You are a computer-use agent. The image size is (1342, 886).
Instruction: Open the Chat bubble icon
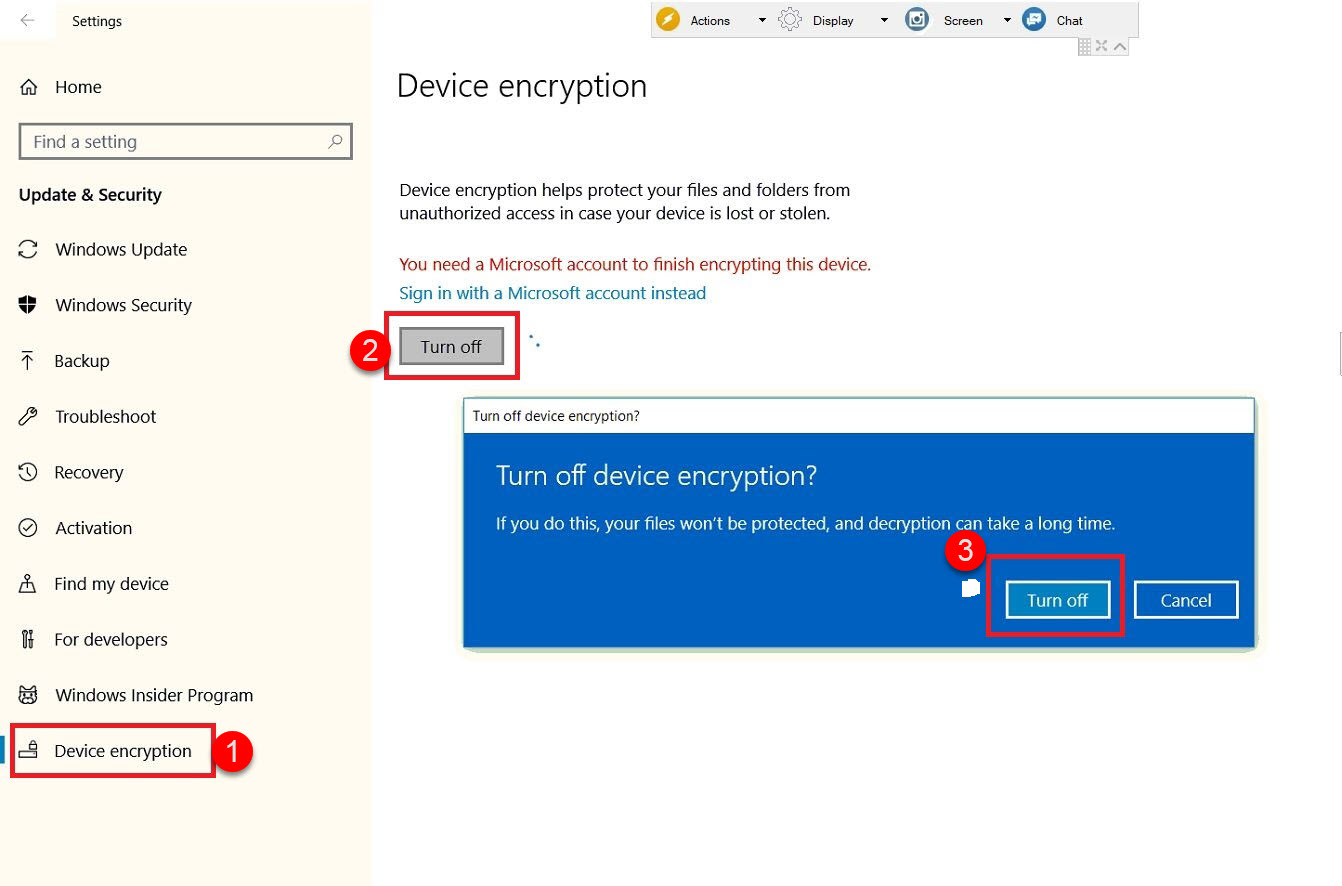1035,20
